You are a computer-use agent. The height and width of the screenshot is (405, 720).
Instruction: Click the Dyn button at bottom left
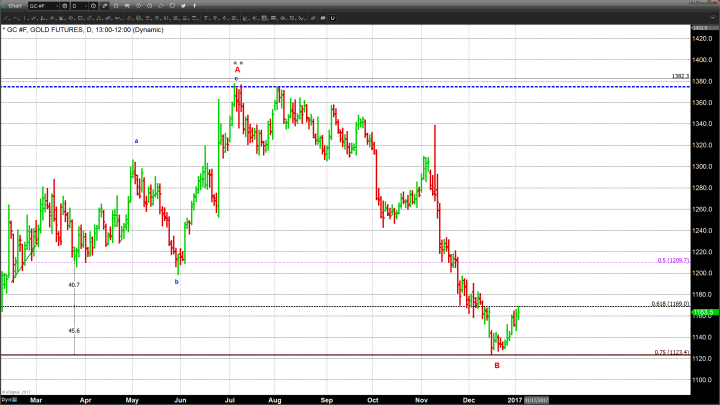[x=7, y=399]
